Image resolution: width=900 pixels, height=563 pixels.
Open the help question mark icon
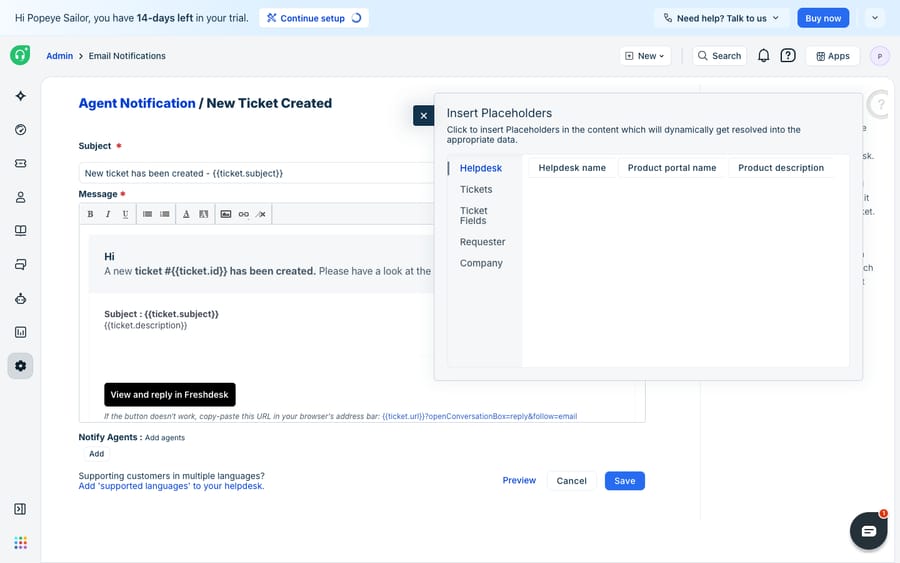click(788, 56)
